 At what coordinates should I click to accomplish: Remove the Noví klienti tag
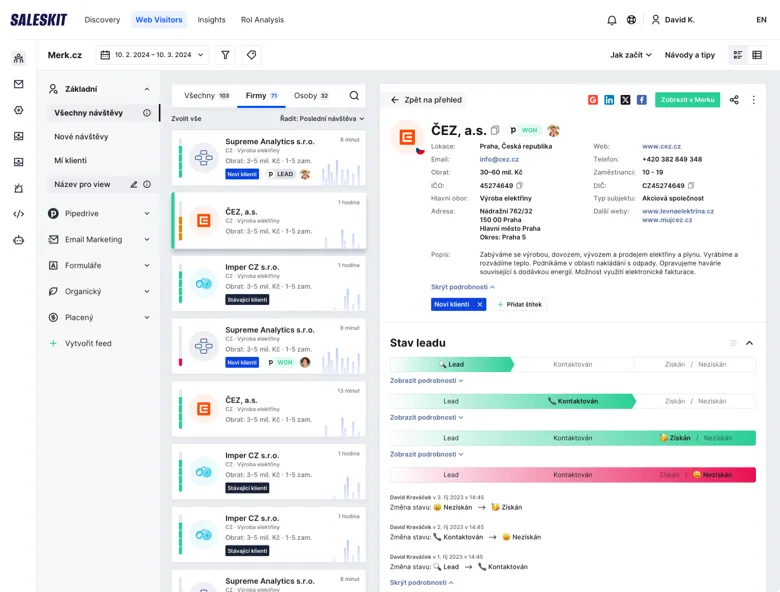pos(480,304)
